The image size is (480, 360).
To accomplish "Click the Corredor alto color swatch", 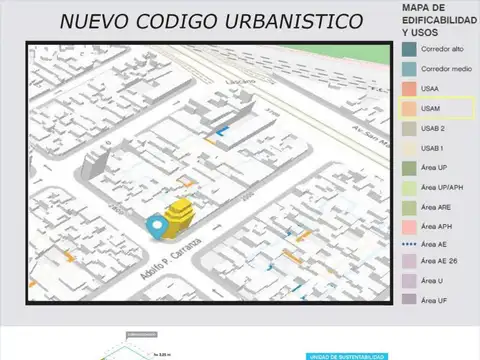I will click(409, 49).
